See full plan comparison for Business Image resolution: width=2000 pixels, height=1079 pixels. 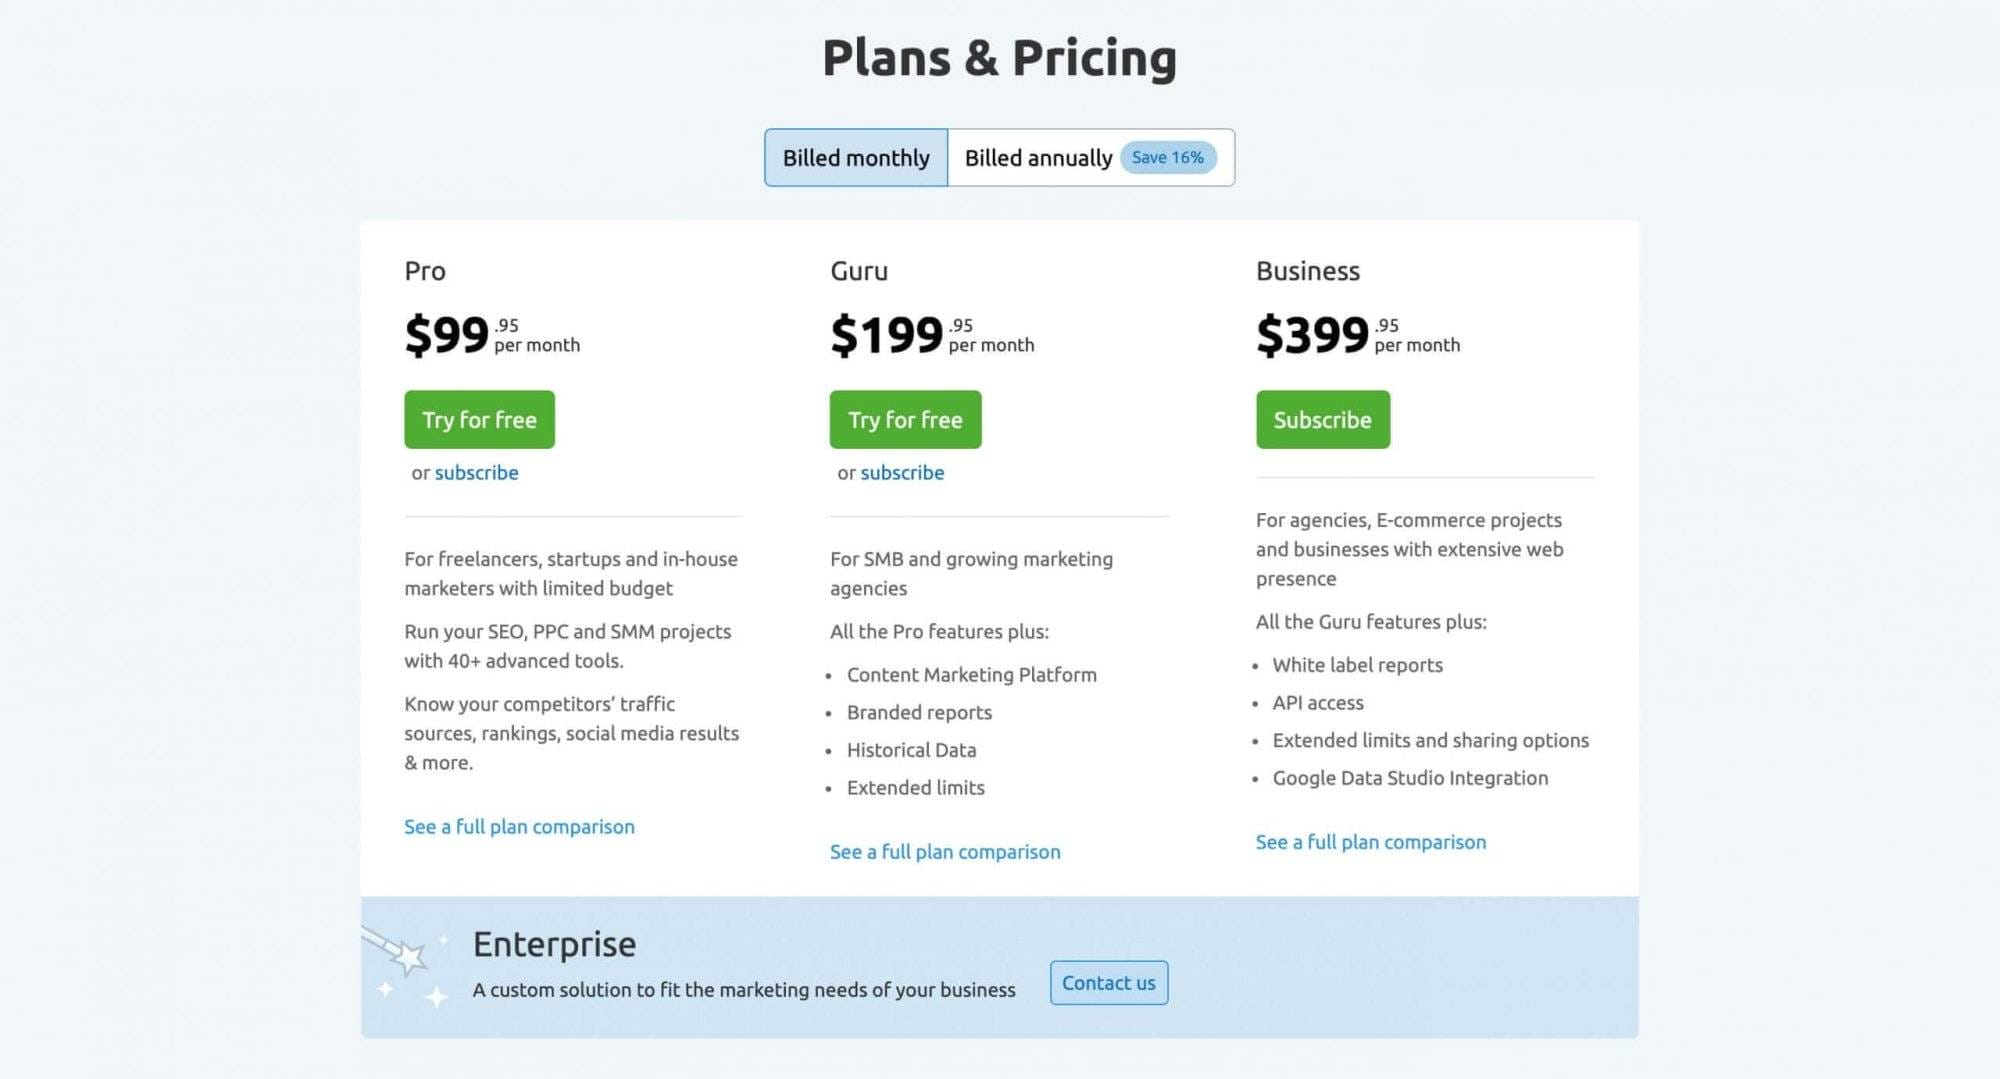[x=1370, y=841]
